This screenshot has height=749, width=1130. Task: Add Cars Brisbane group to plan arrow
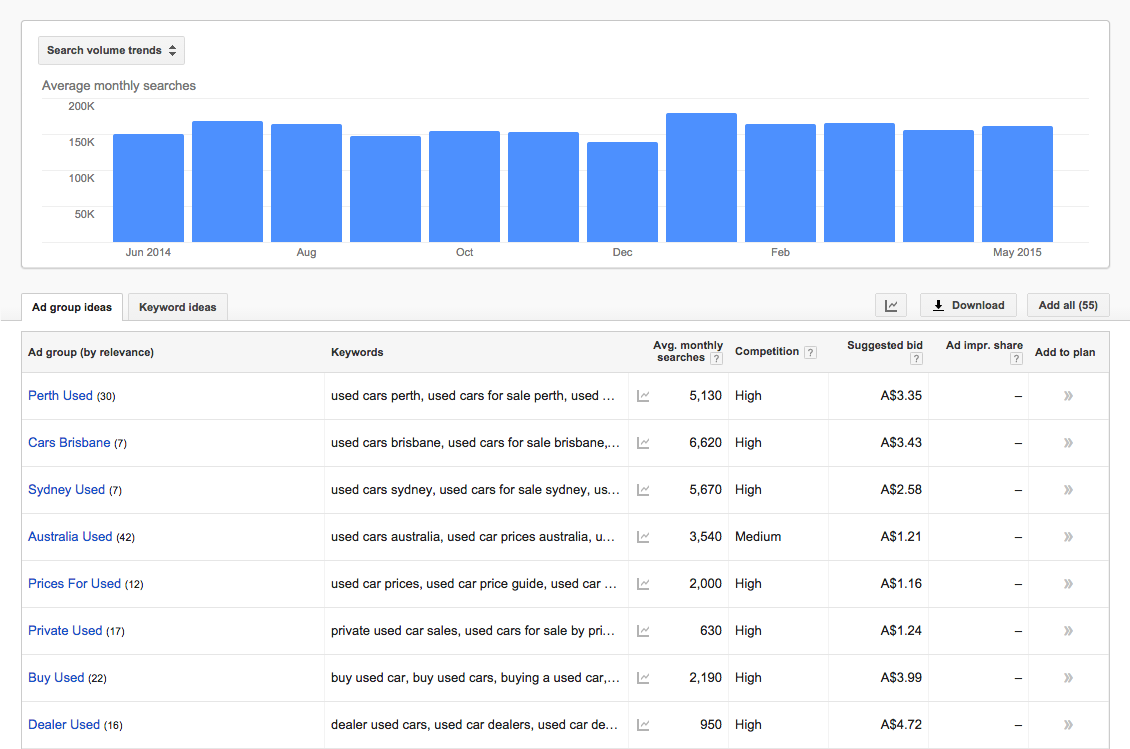[1068, 443]
